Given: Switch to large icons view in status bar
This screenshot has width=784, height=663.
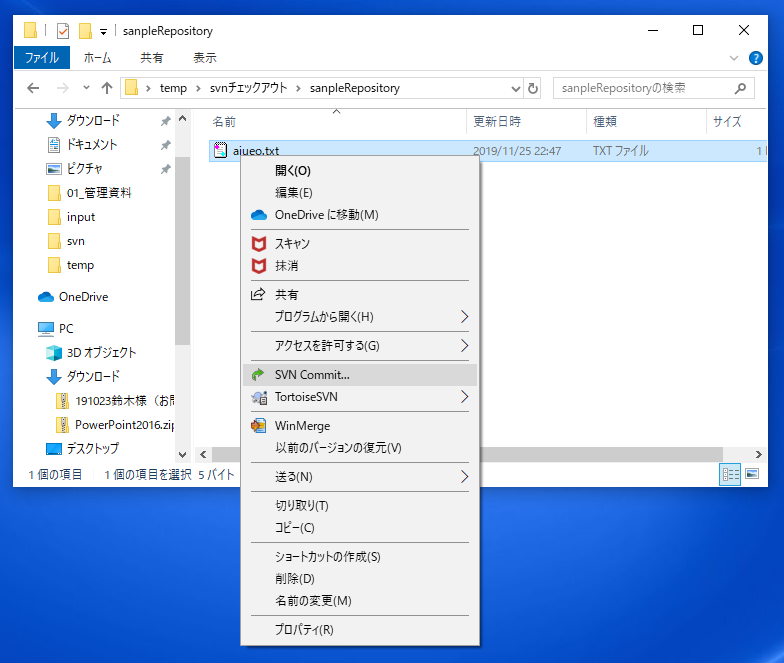Looking at the screenshot, I should point(752,474).
